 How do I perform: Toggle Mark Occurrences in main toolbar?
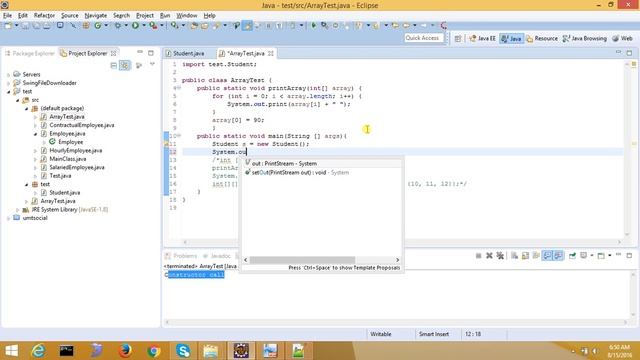247,26
